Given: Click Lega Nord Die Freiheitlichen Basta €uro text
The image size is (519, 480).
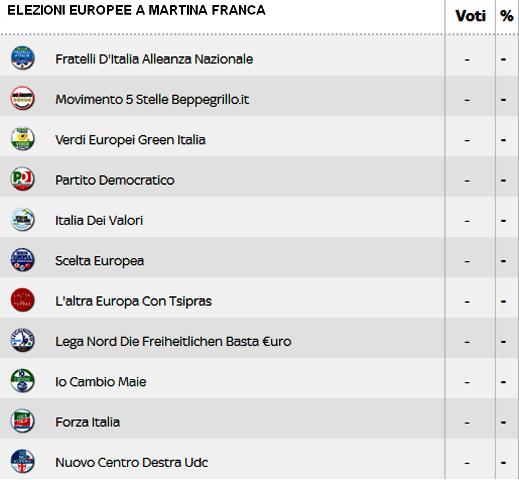Looking at the screenshot, I should point(173,342).
